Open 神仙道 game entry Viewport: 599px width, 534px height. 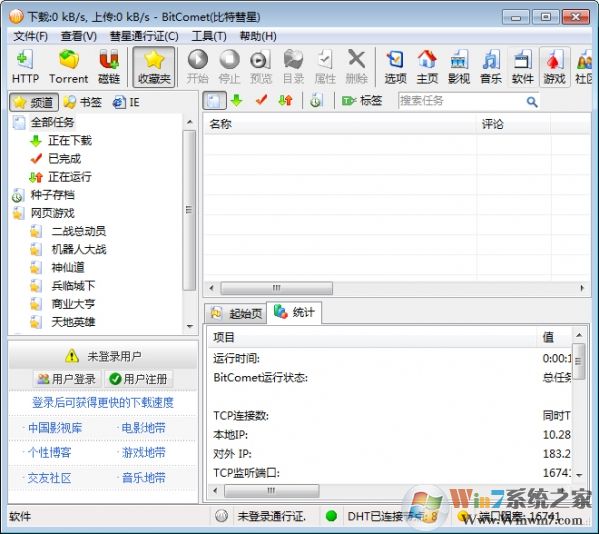(x=68, y=267)
